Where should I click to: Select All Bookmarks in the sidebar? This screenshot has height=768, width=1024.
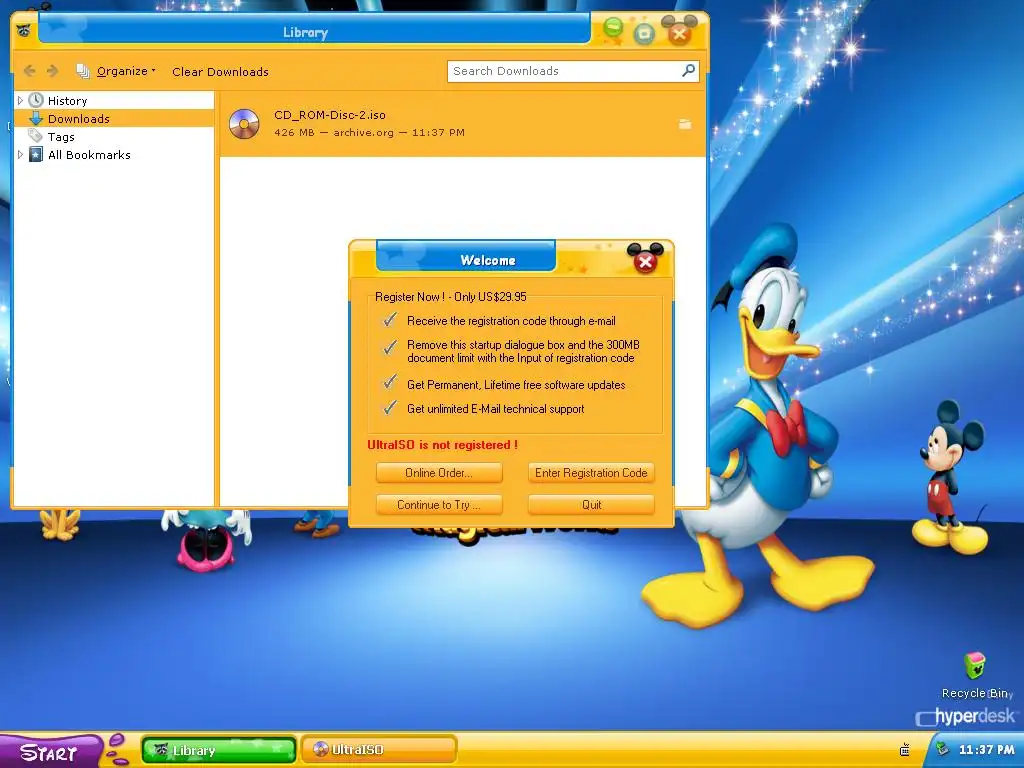pos(89,155)
